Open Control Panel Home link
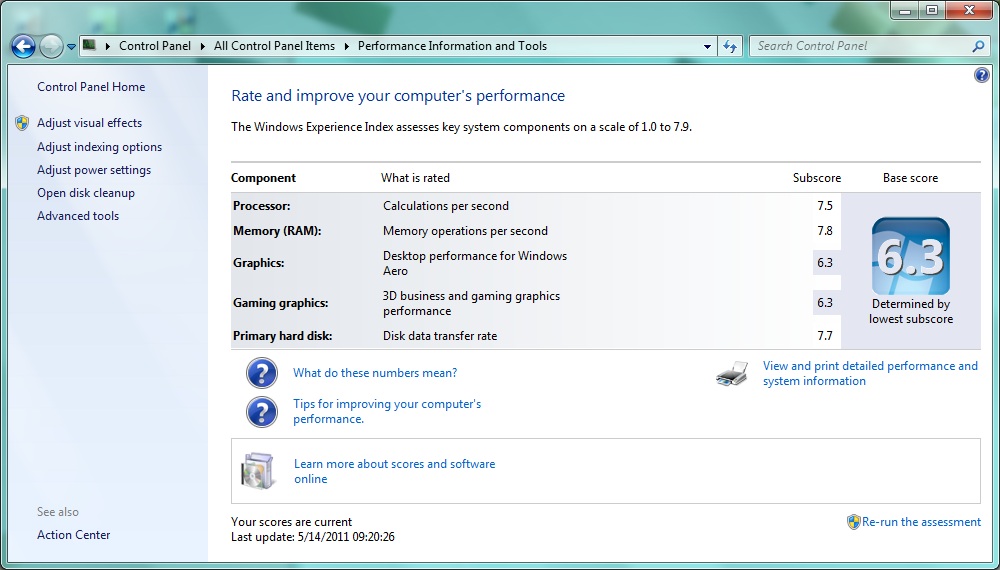The height and width of the screenshot is (570, 1000). click(x=91, y=87)
